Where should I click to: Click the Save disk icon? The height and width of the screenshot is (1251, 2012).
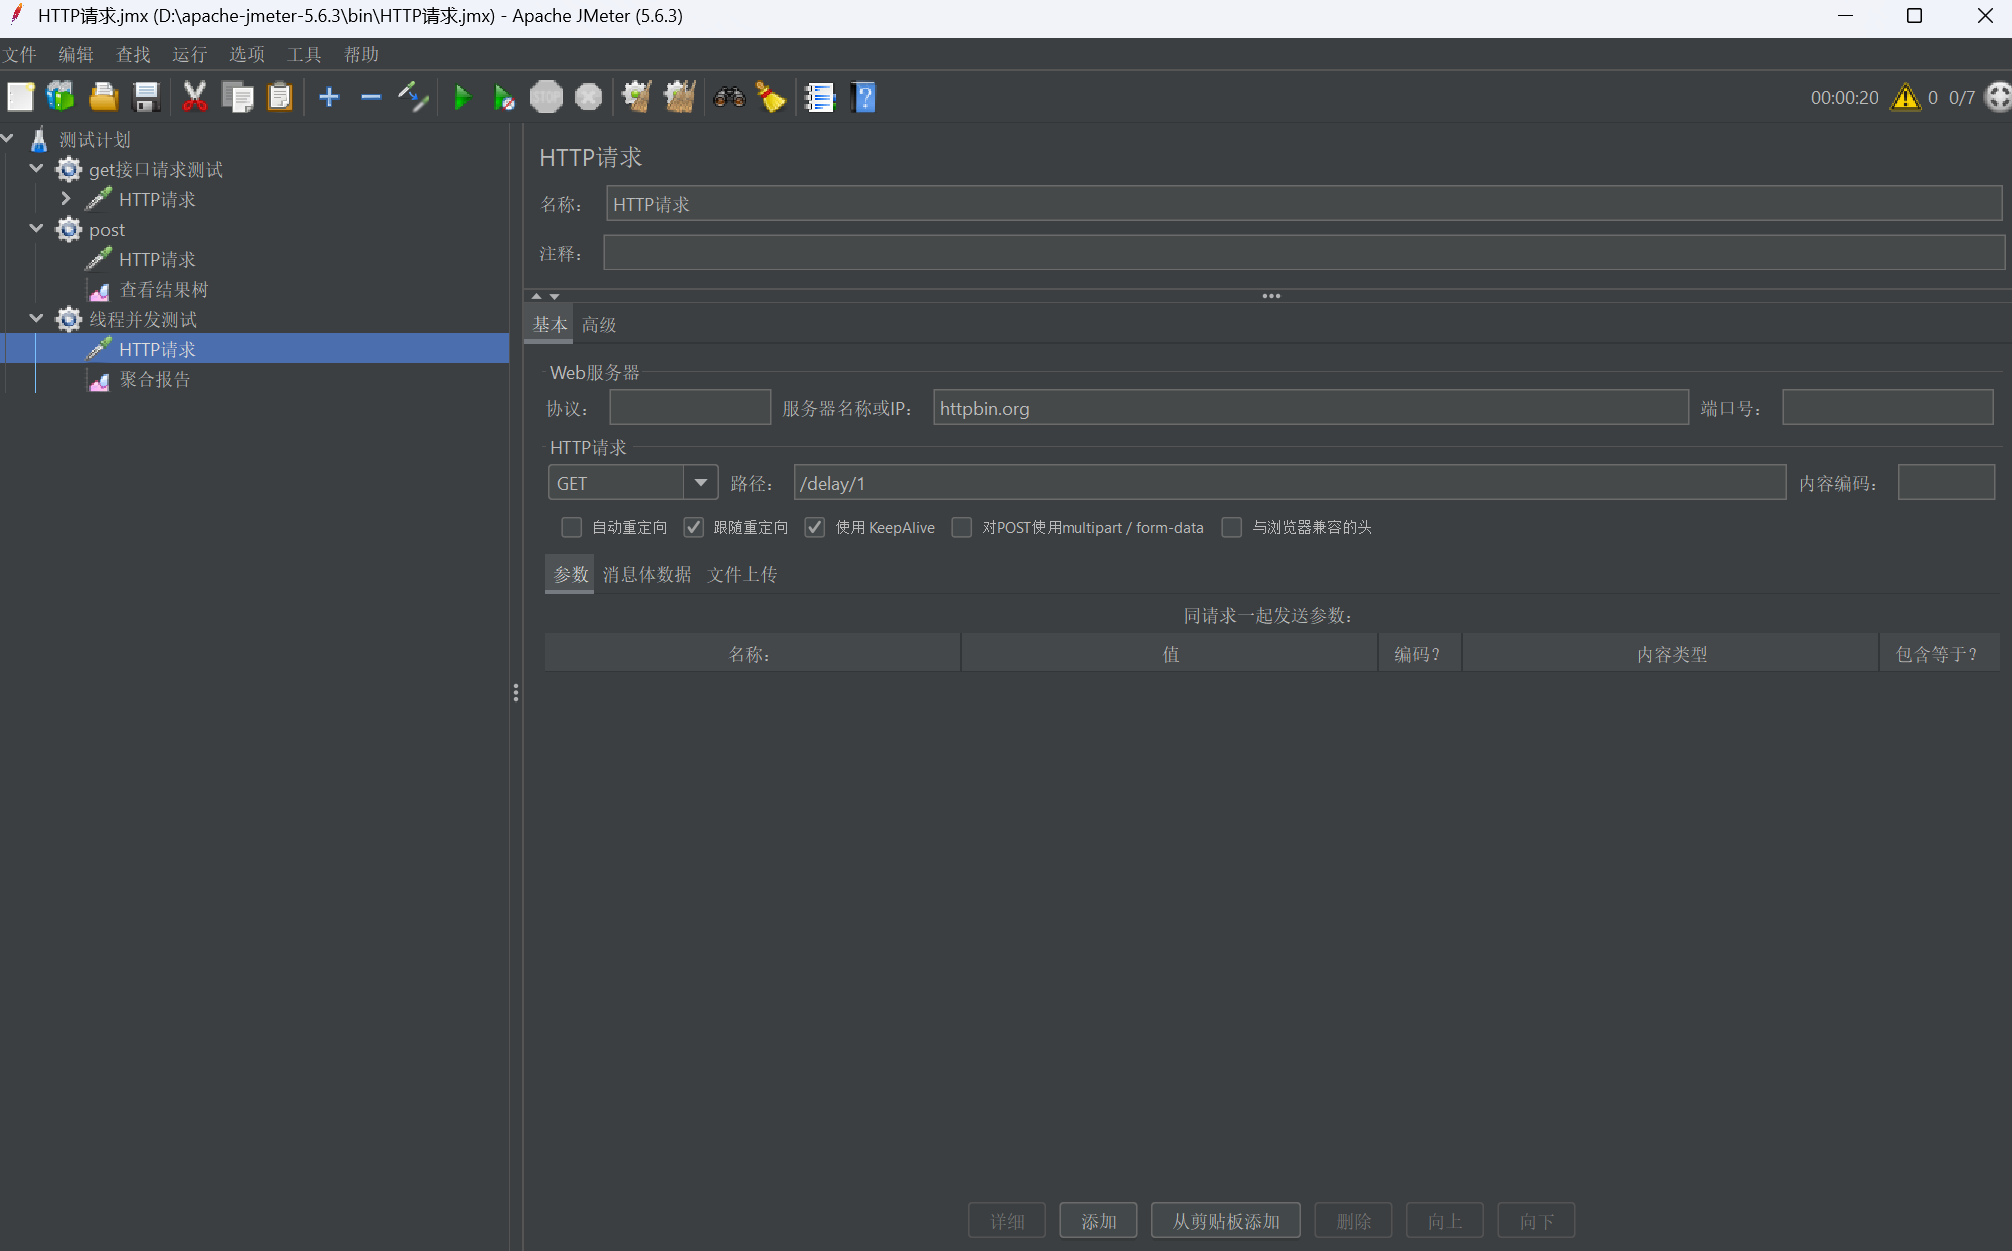click(147, 97)
